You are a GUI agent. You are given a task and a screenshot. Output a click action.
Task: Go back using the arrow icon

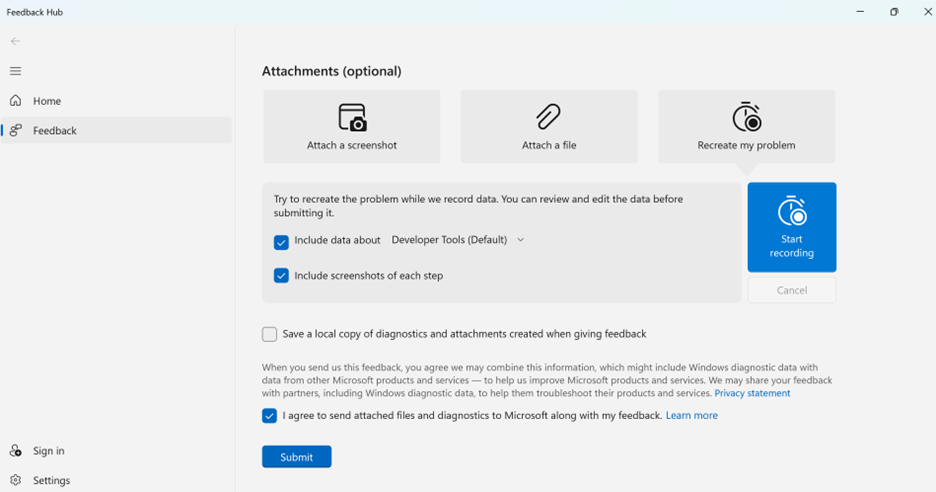click(16, 41)
